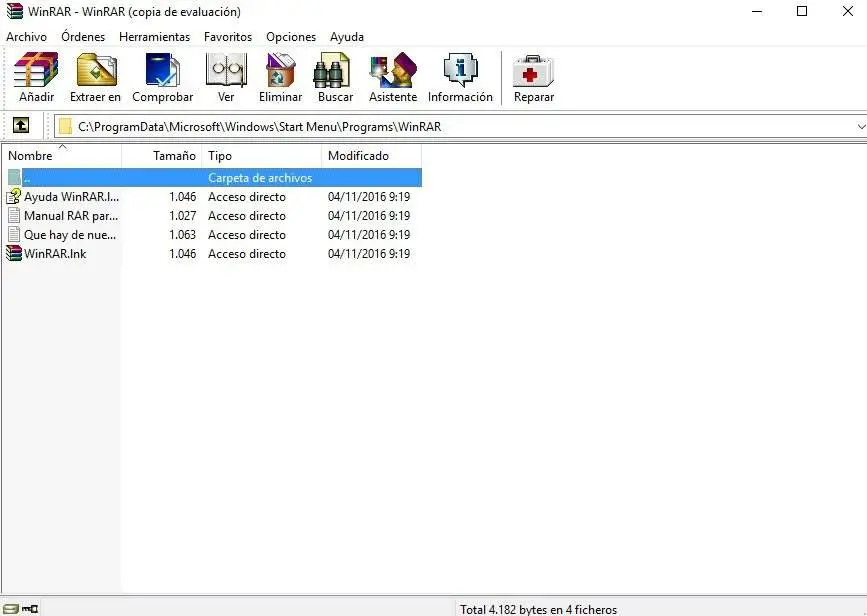Screen dimensions: 867x616
Task: Open the Ver viewer icon
Action: [226, 70]
